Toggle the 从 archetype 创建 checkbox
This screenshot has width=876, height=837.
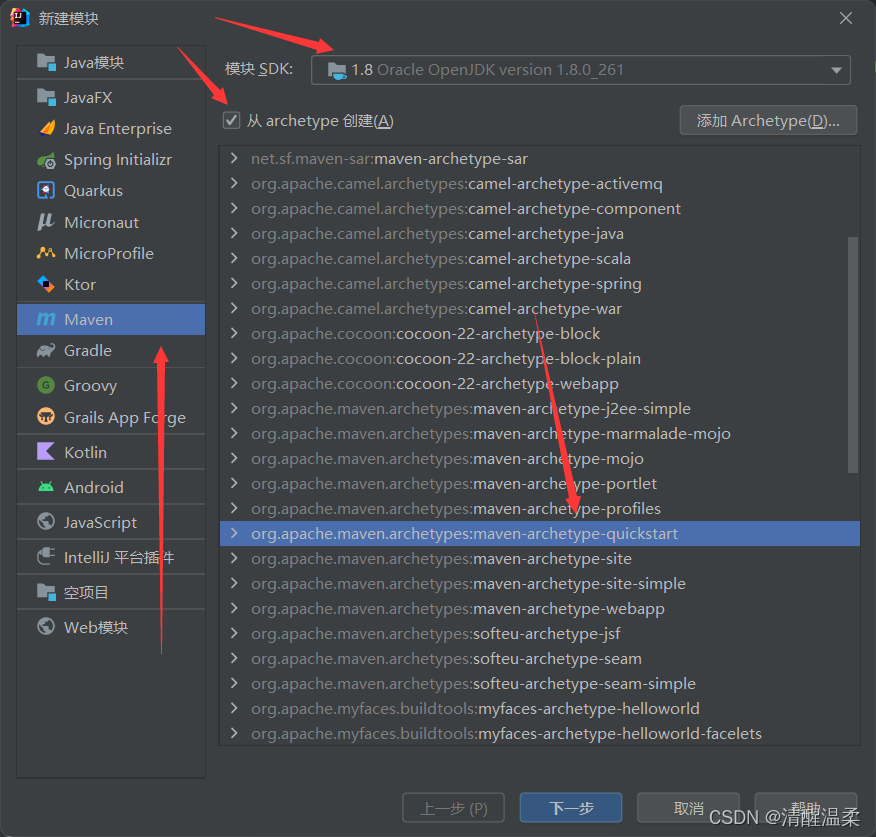(x=231, y=120)
